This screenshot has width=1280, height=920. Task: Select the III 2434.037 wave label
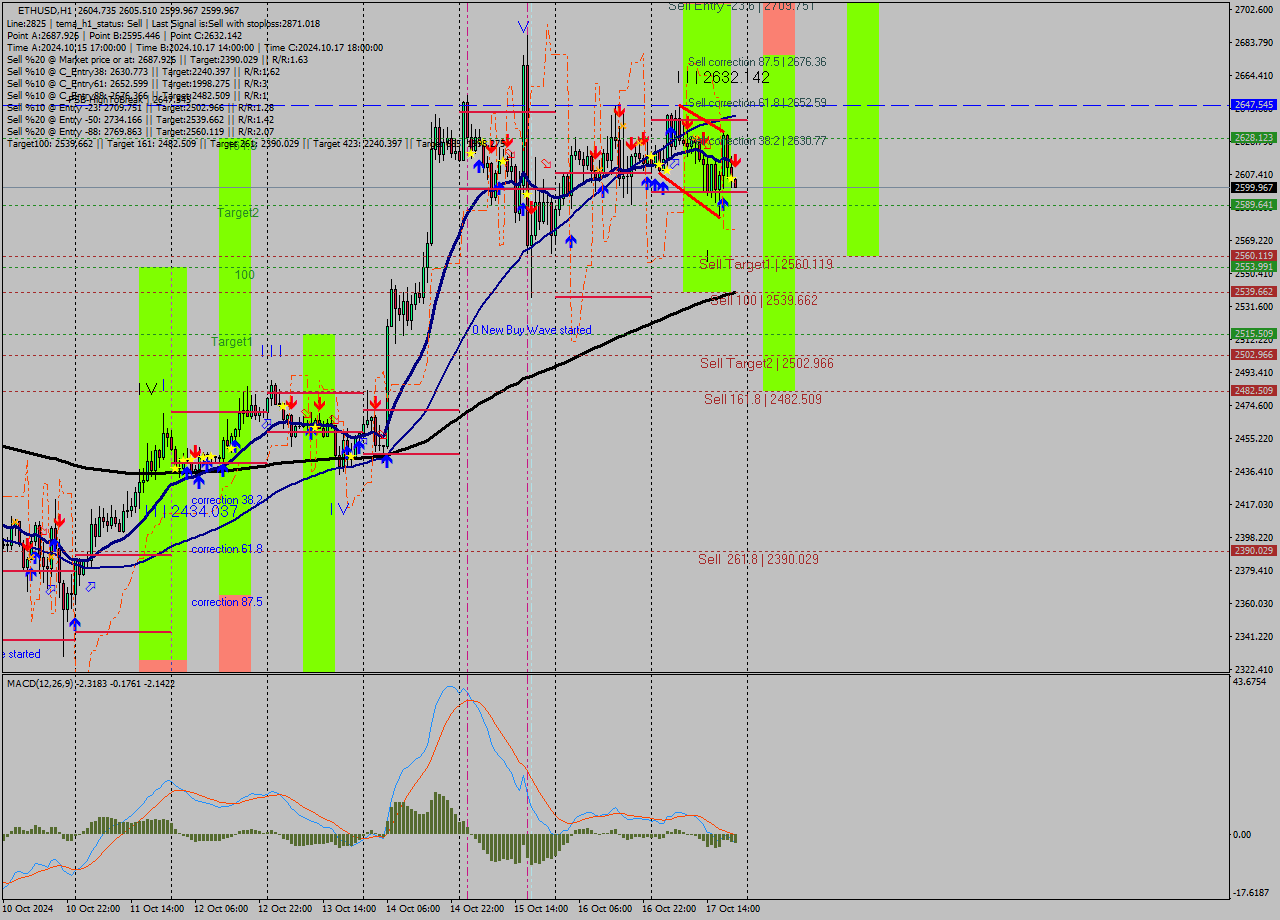(x=192, y=511)
